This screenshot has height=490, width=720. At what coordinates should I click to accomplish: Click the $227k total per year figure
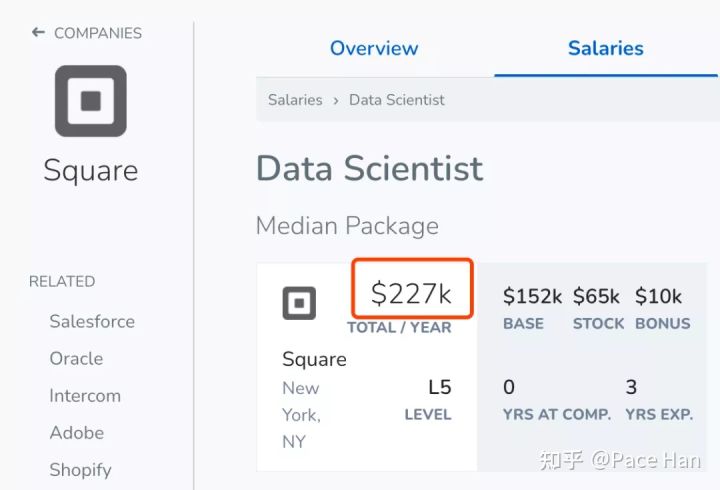coord(411,294)
